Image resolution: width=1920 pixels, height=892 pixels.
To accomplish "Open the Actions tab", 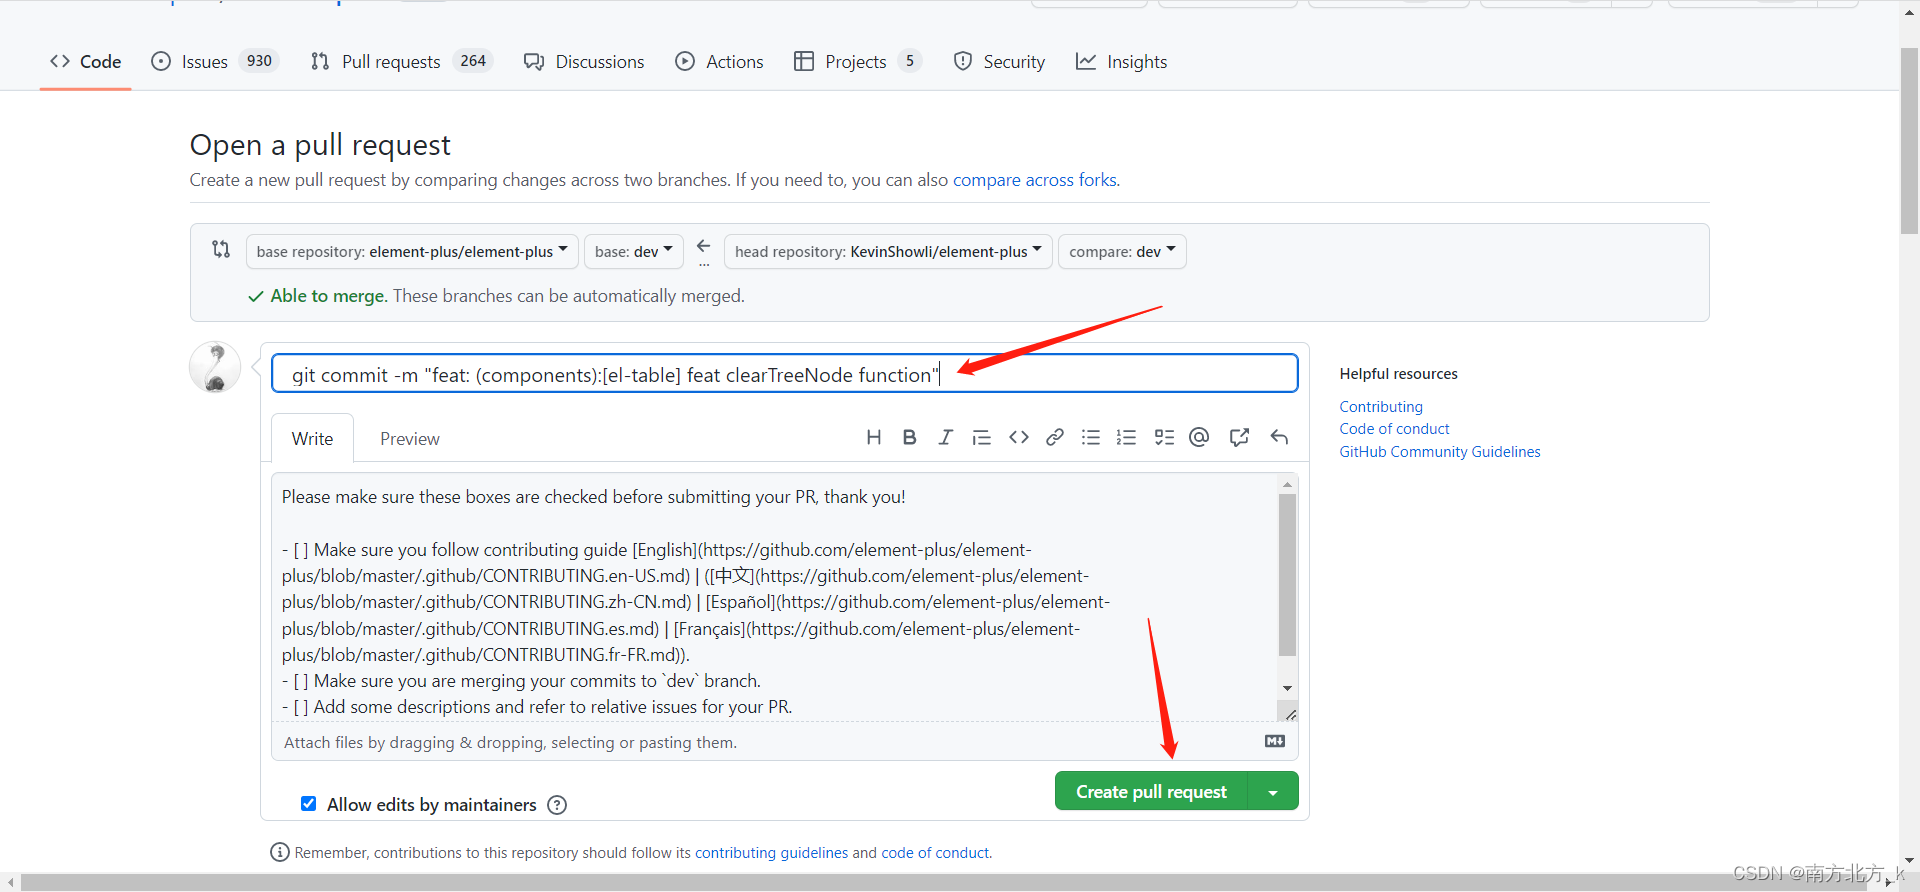I will tap(719, 61).
